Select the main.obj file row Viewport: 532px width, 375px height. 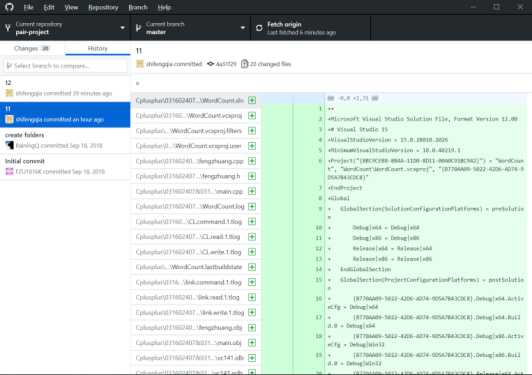point(195,342)
